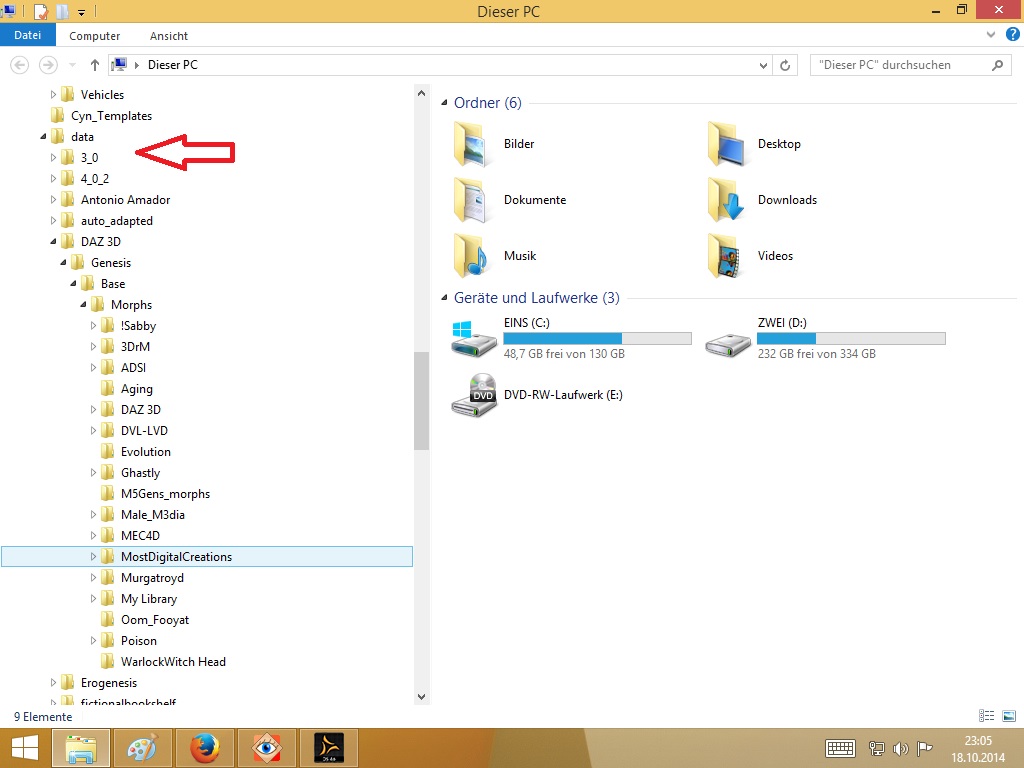The width and height of the screenshot is (1024, 768).
Task: Refresh the Dieser PC view
Action: click(x=785, y=65)
